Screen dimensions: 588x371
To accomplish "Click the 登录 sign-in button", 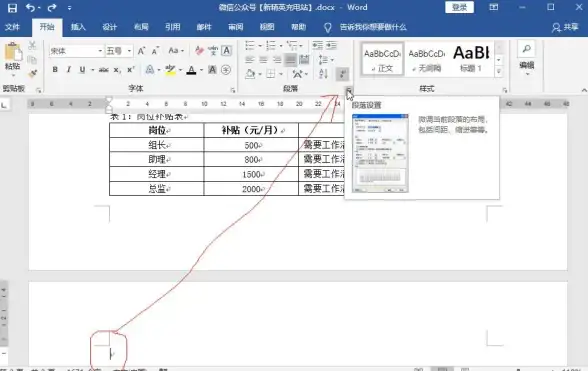I will point(459,7).
